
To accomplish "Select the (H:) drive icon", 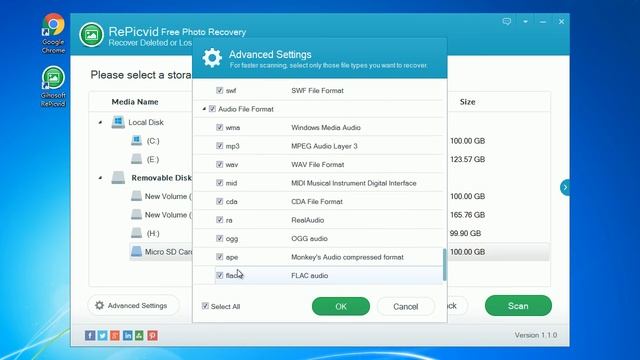I will click(137, 233).
